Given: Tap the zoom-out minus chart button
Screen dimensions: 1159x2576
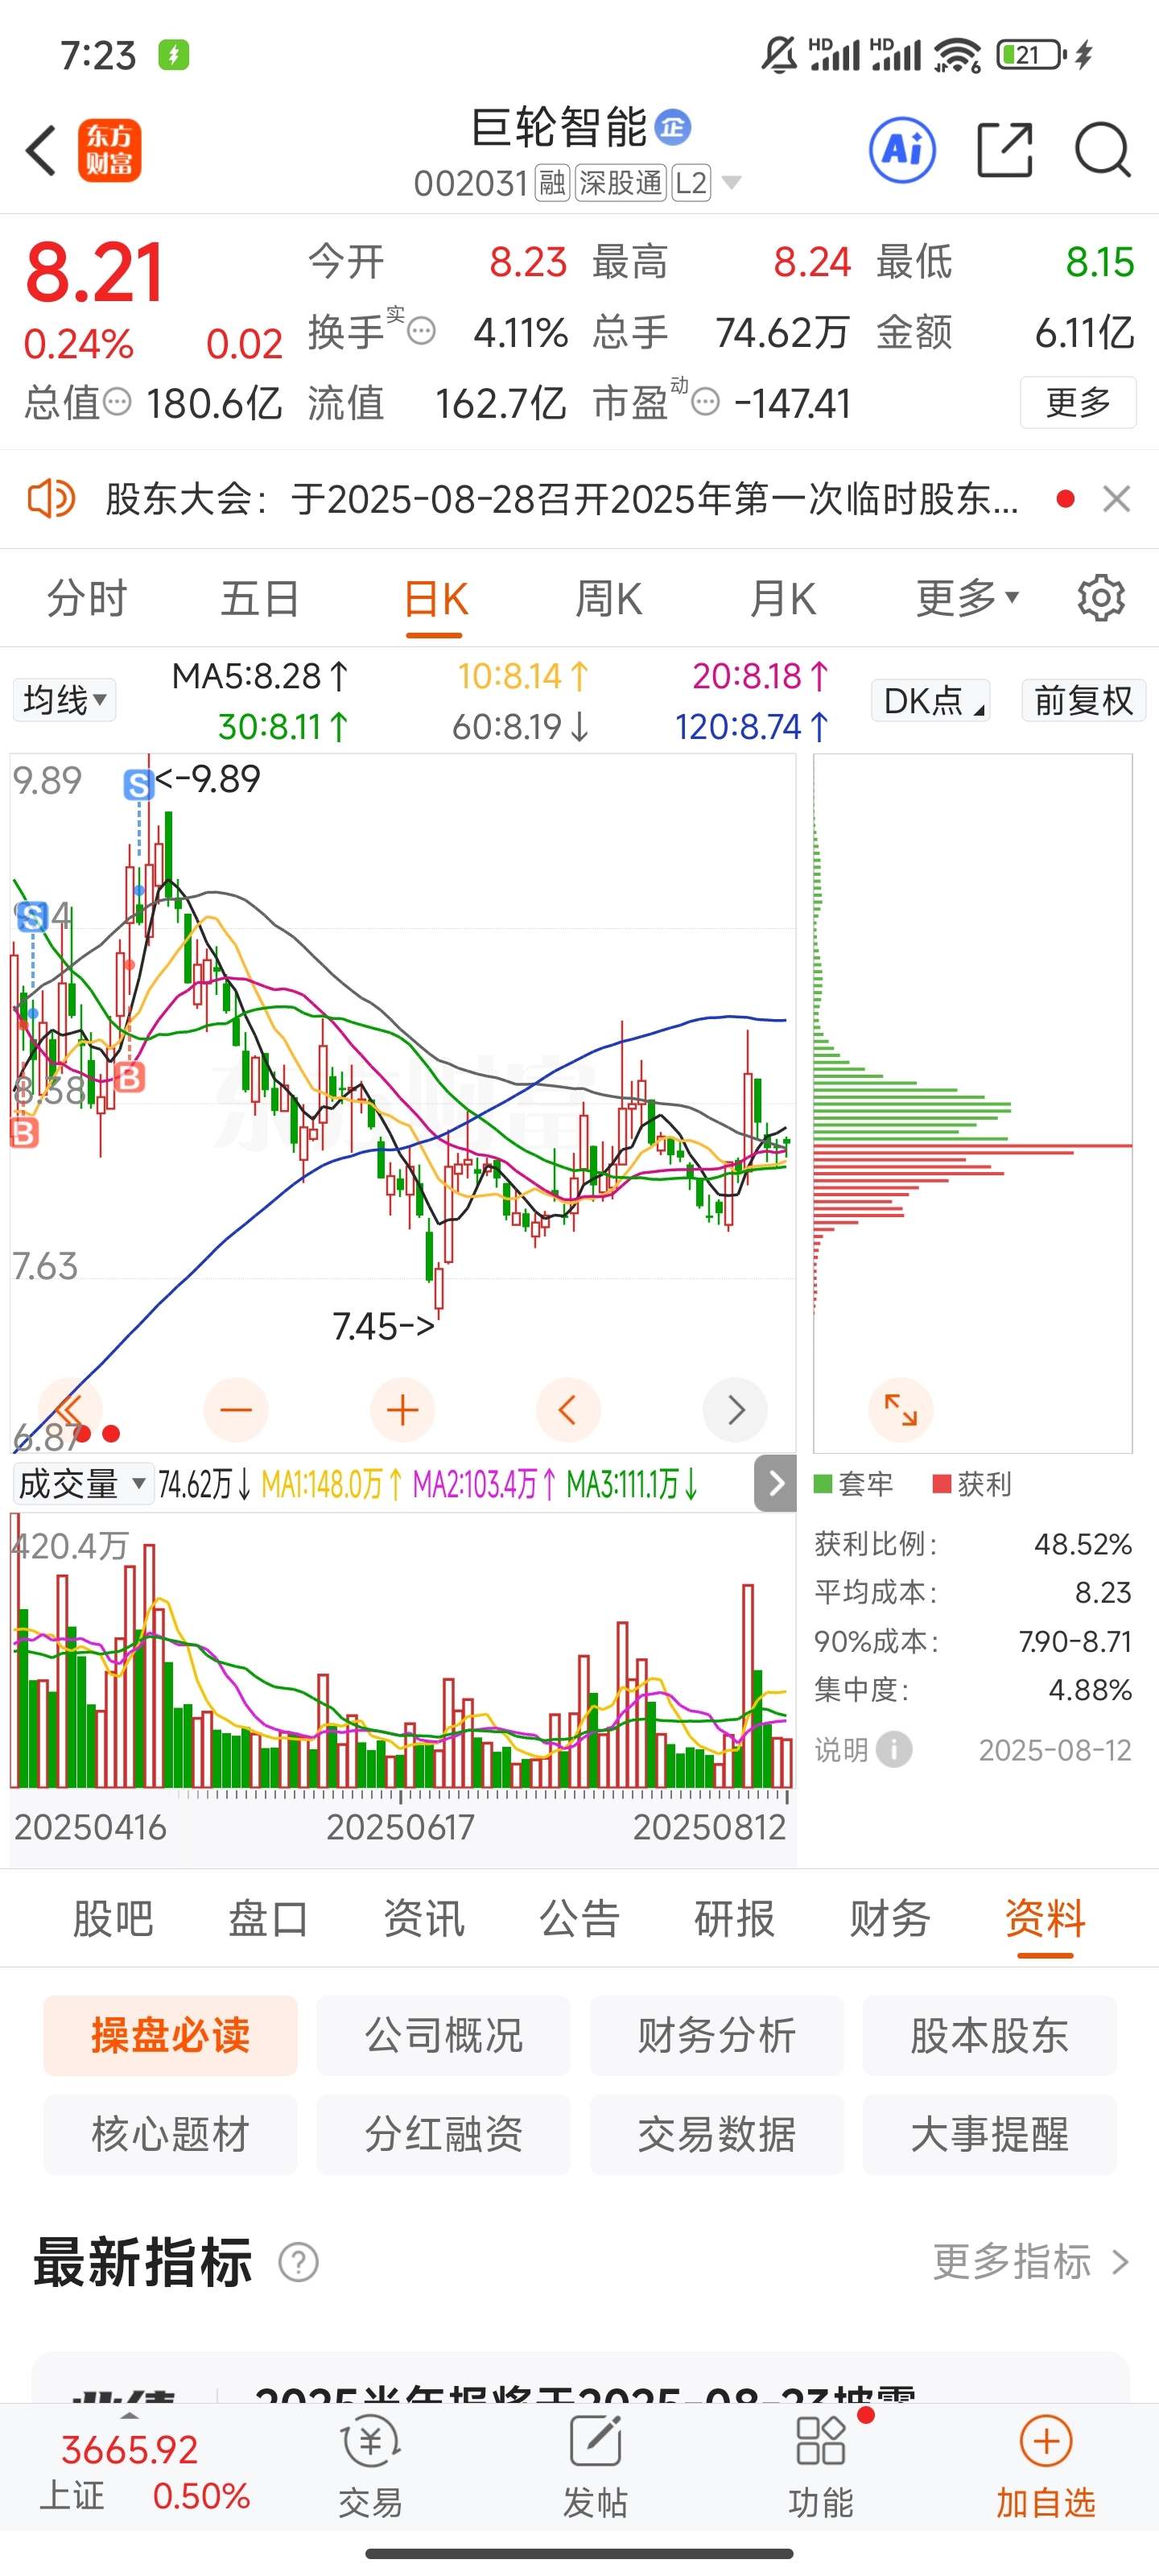Looking at the screenshot, I should coord(236,1410).
